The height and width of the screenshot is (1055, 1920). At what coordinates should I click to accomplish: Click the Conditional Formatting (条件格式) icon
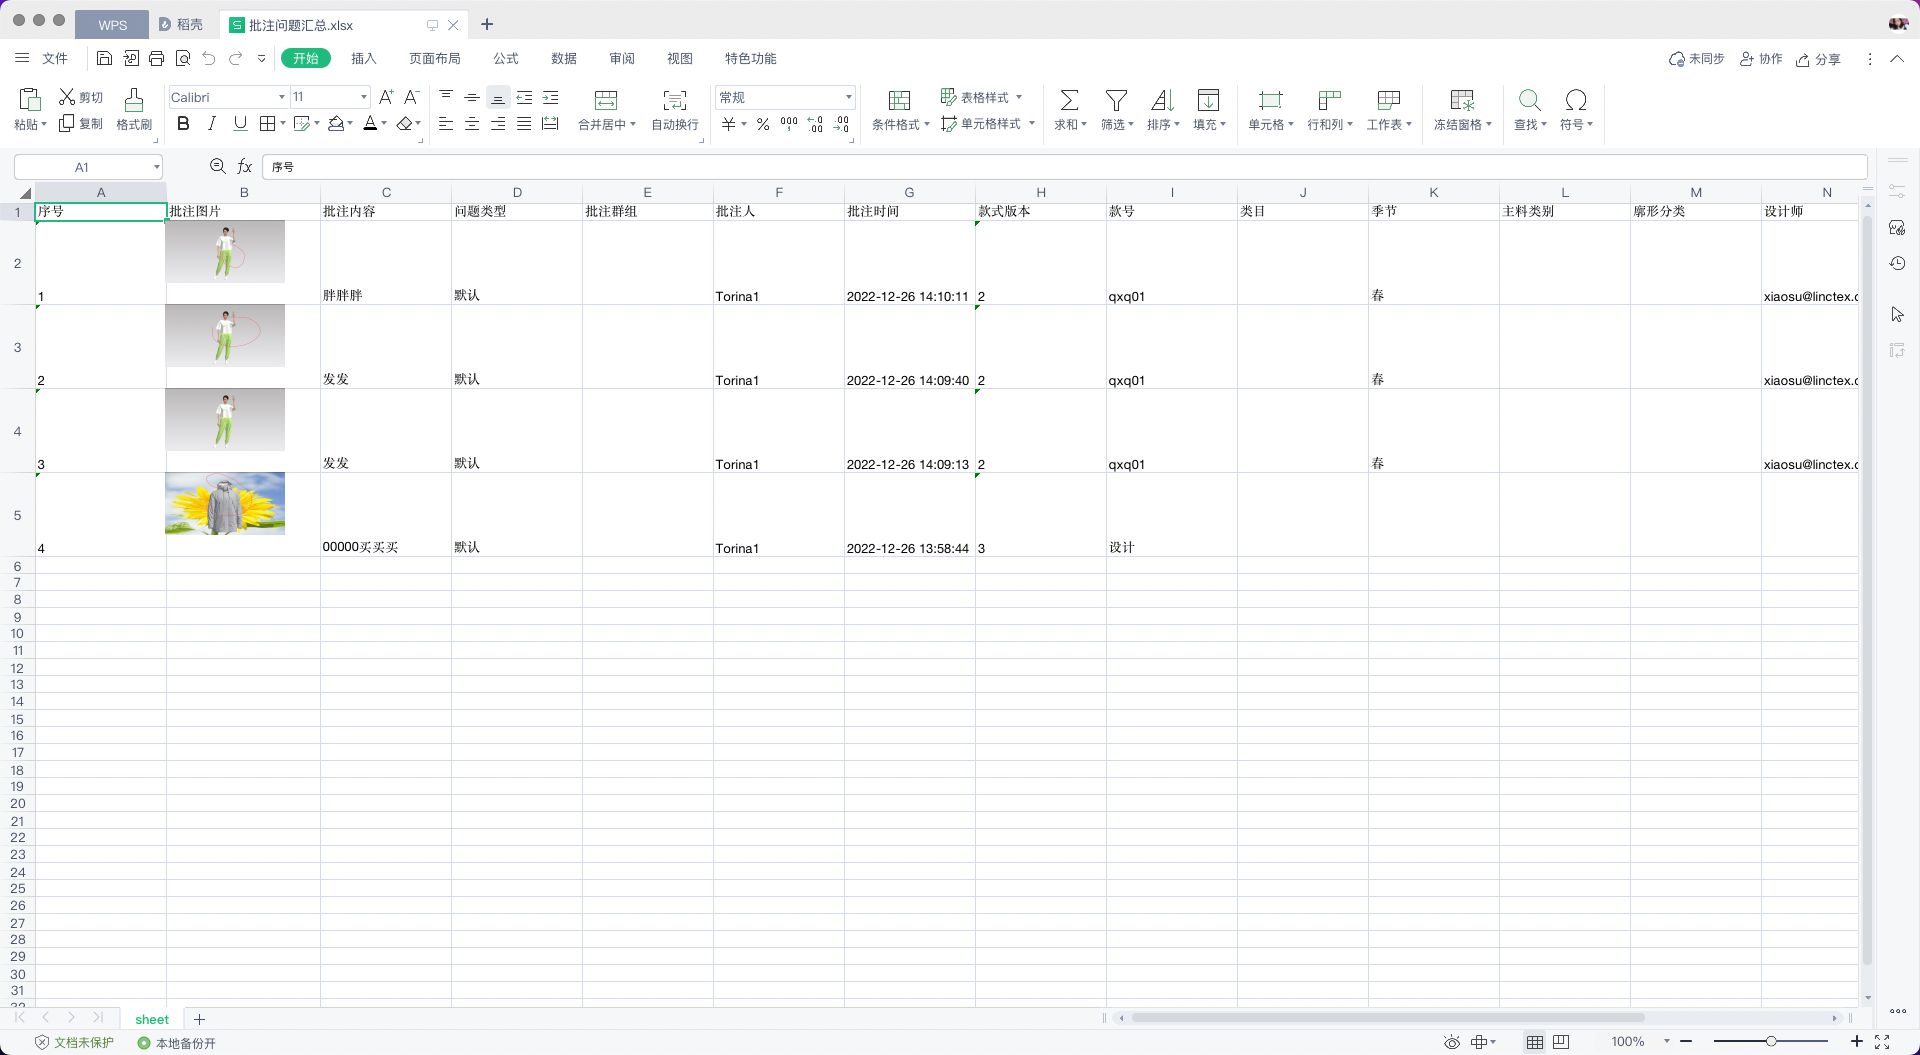pyautogui.click(x=899, y=100)
